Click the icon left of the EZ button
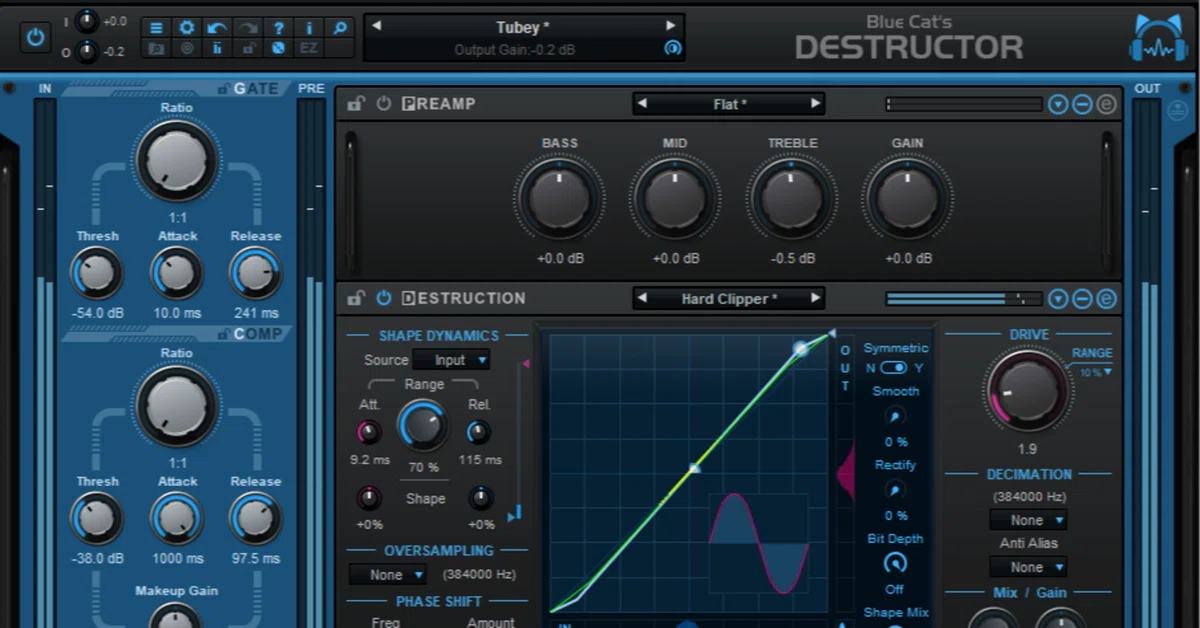The width and height of the screenshot is (1200, 628). tap(279, 47)
